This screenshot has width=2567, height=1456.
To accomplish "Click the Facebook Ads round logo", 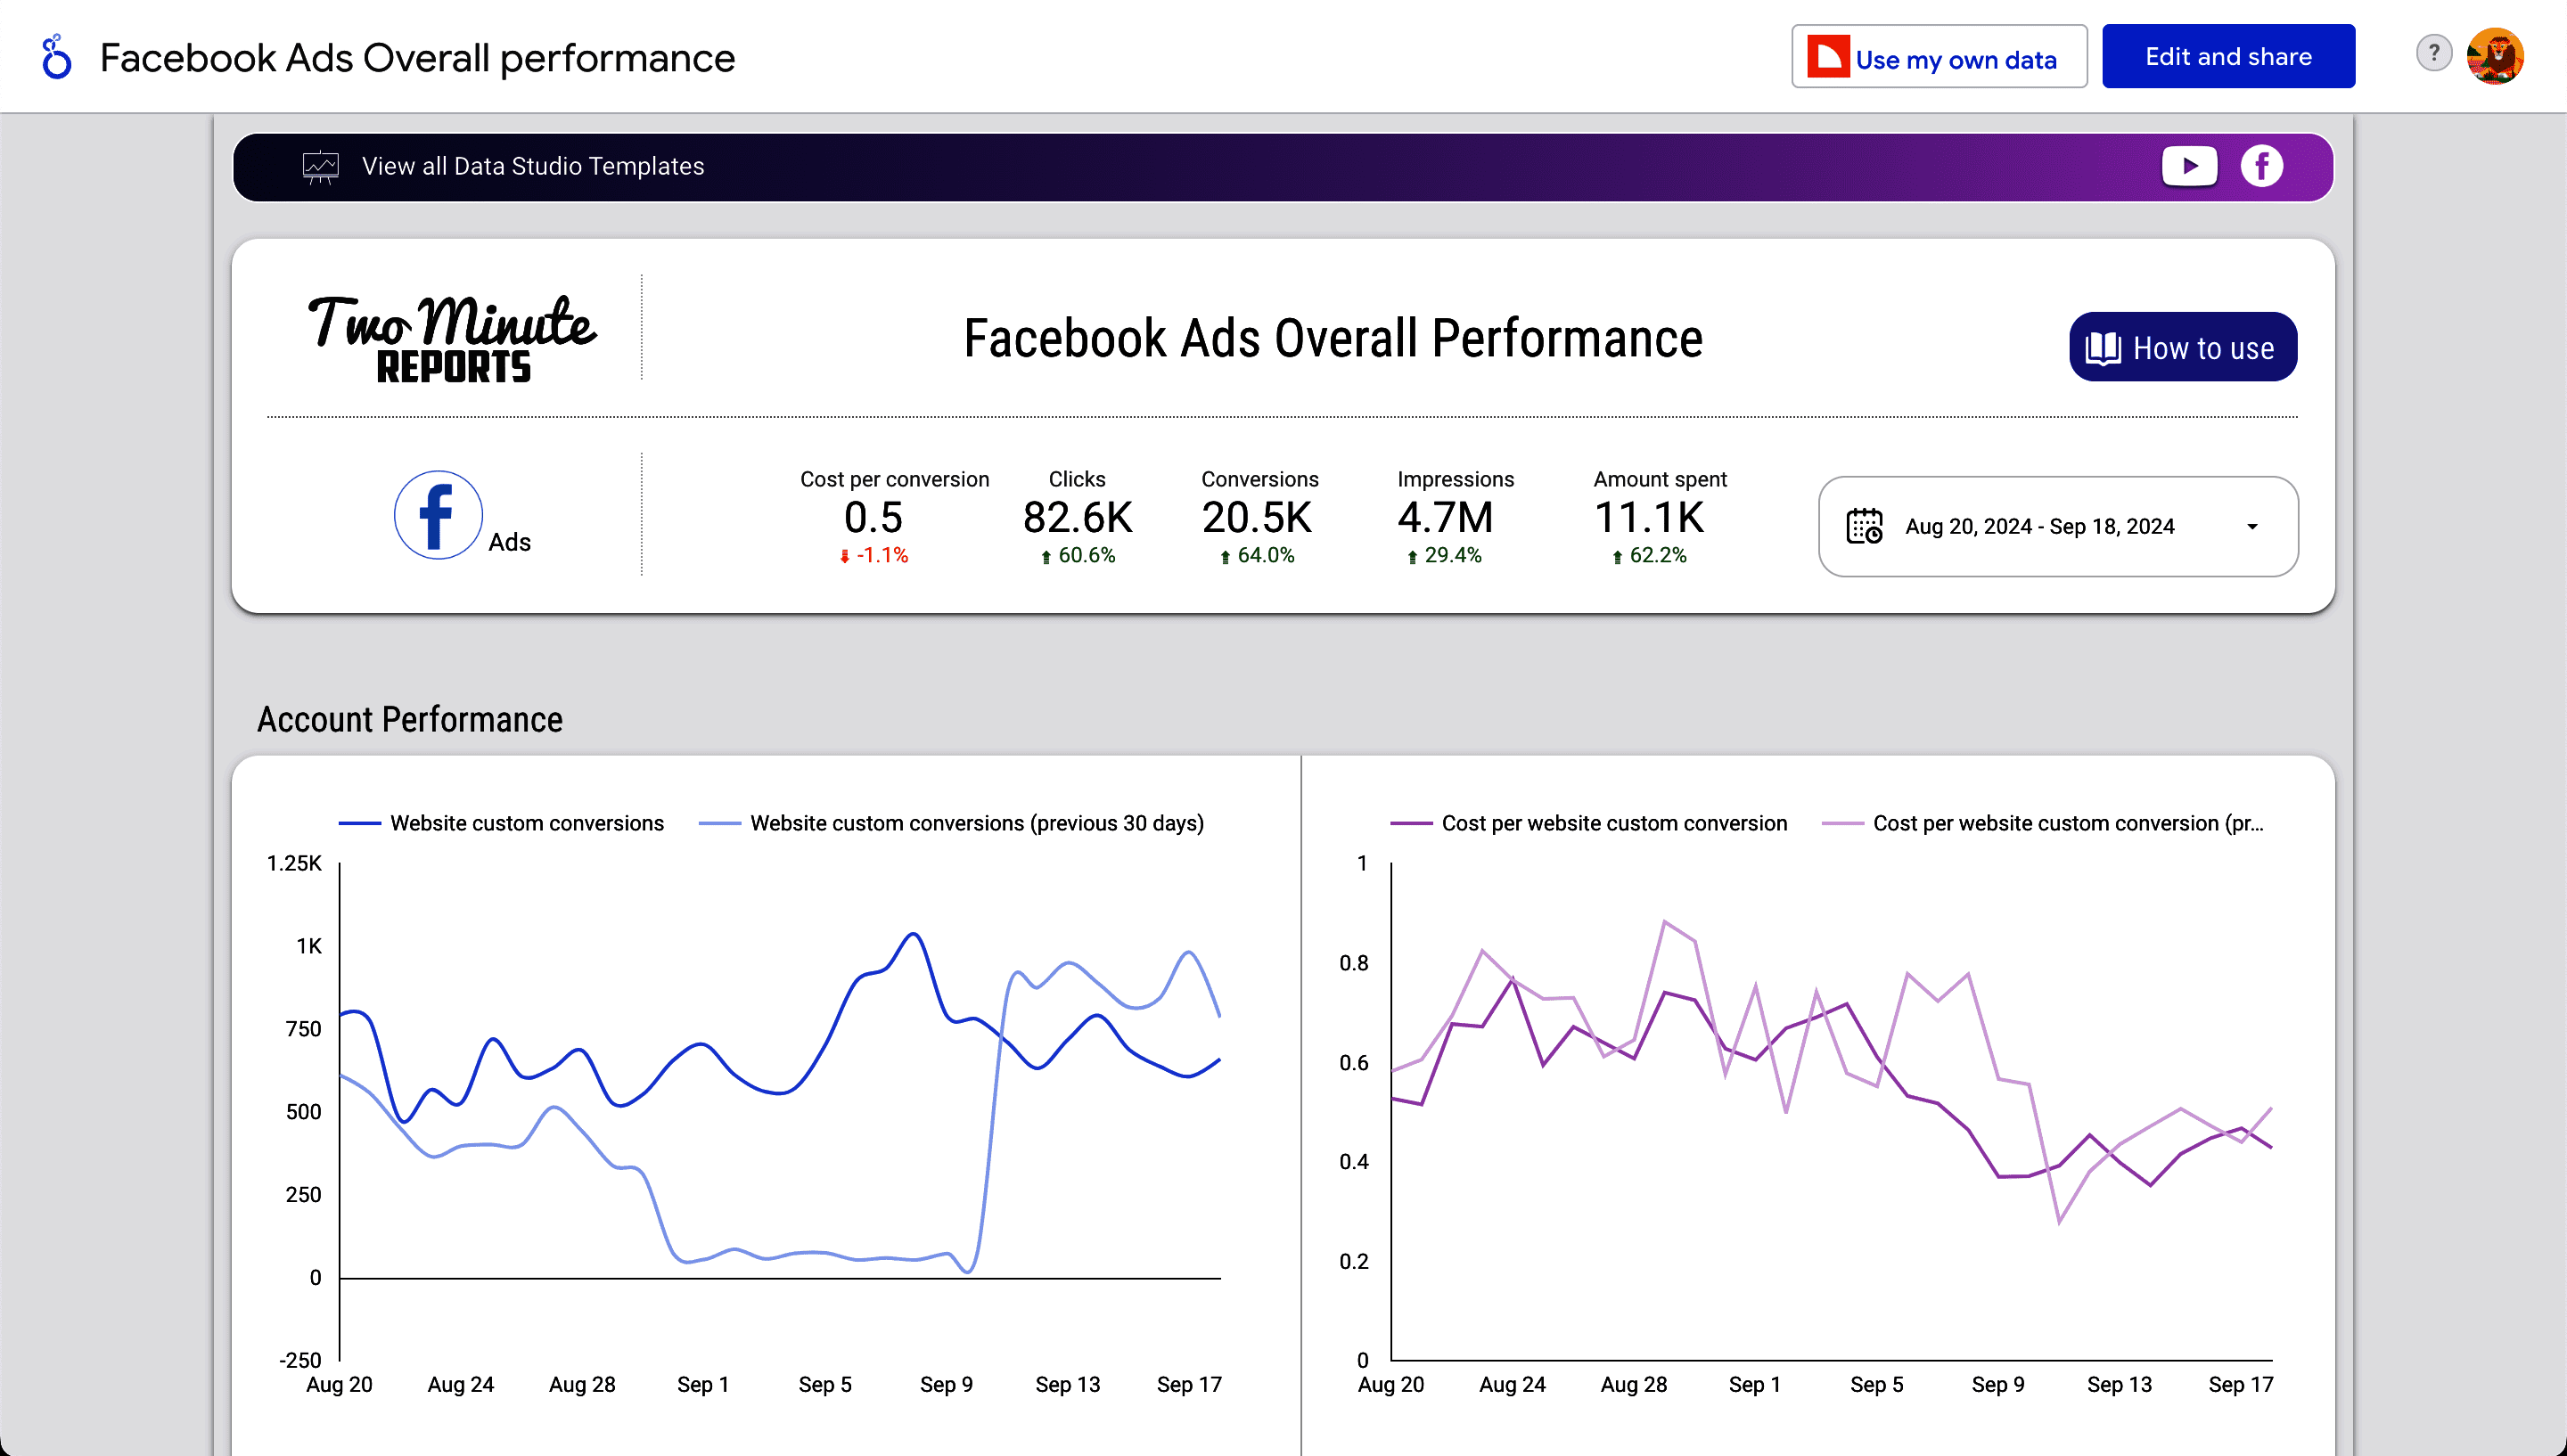I will 438,515.
